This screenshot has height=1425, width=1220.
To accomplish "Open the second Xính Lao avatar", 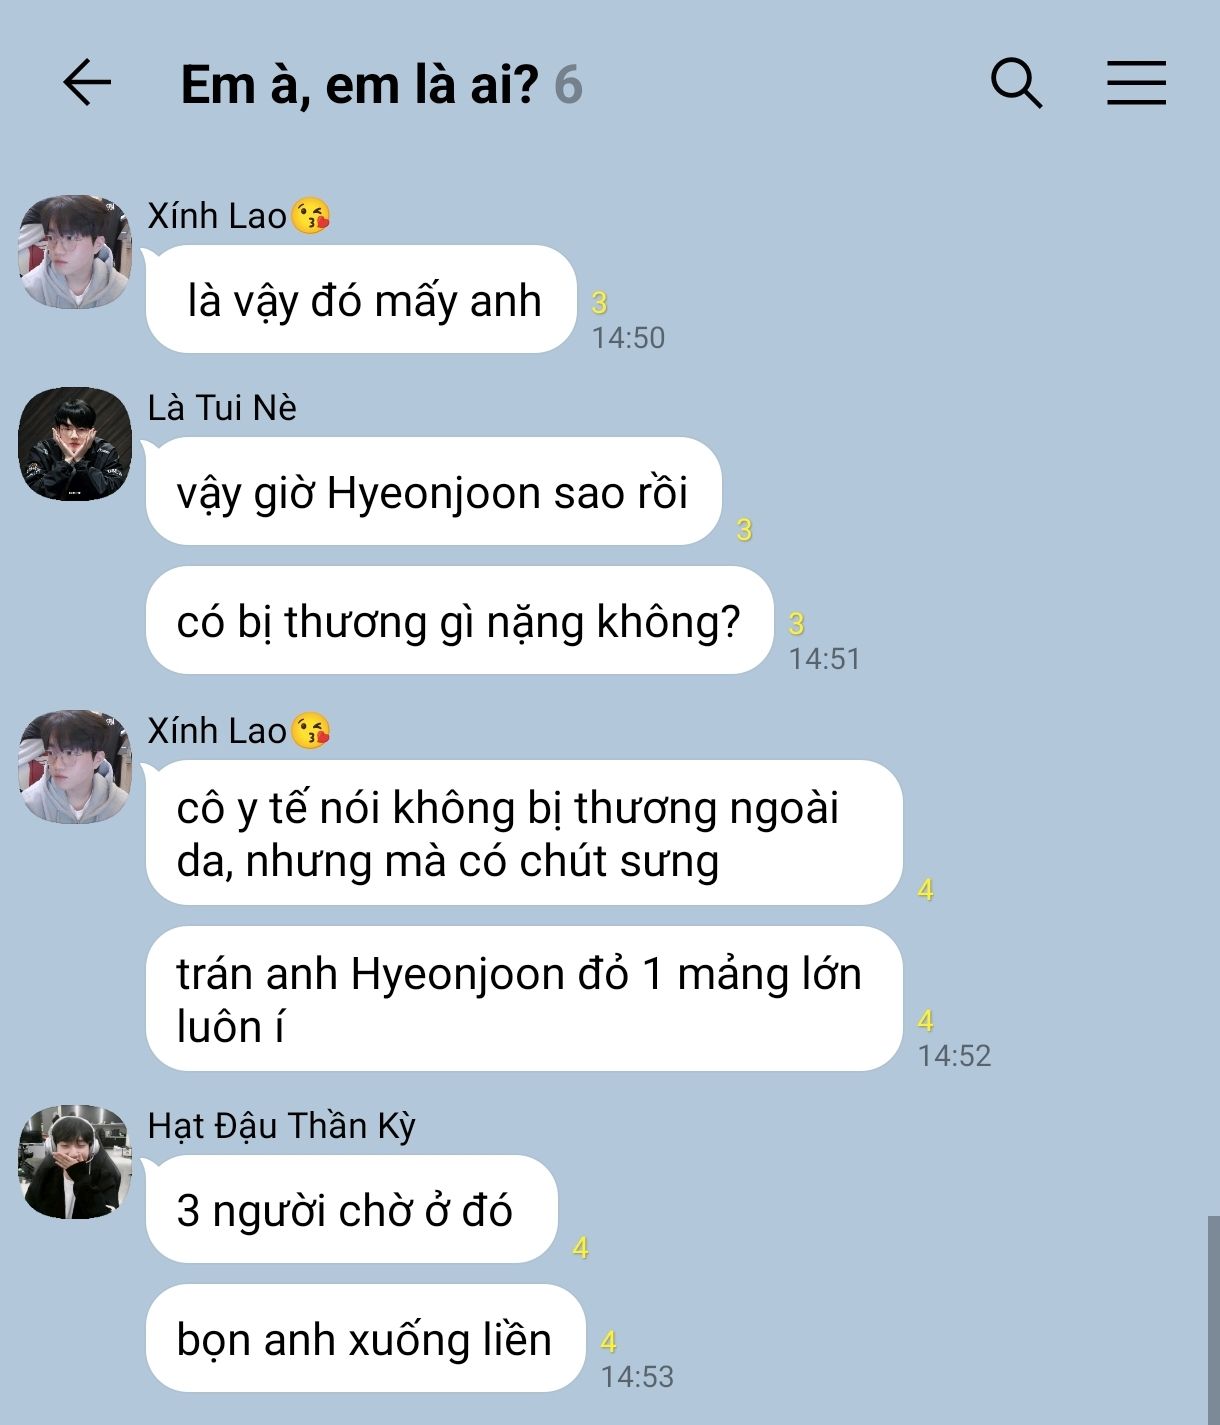I will [x=75, y=767].
